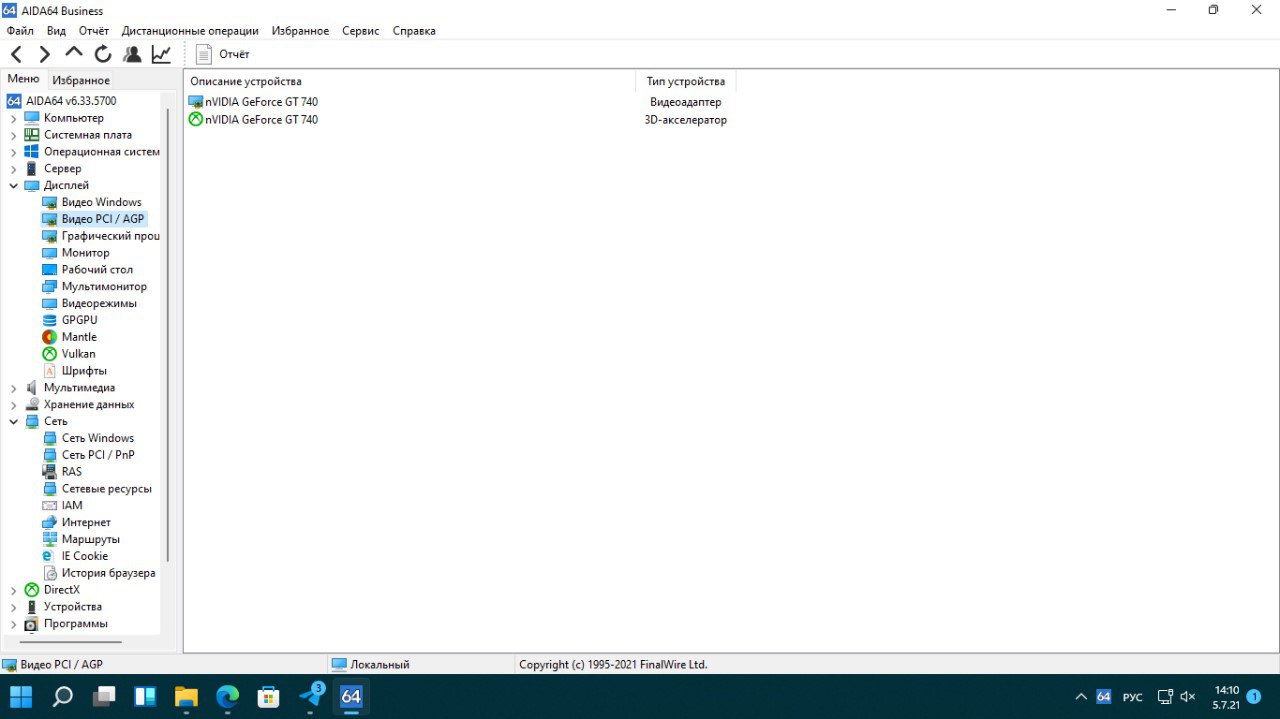
Task: Expand the Сервер tree node
Action: [x=13, y=169]
